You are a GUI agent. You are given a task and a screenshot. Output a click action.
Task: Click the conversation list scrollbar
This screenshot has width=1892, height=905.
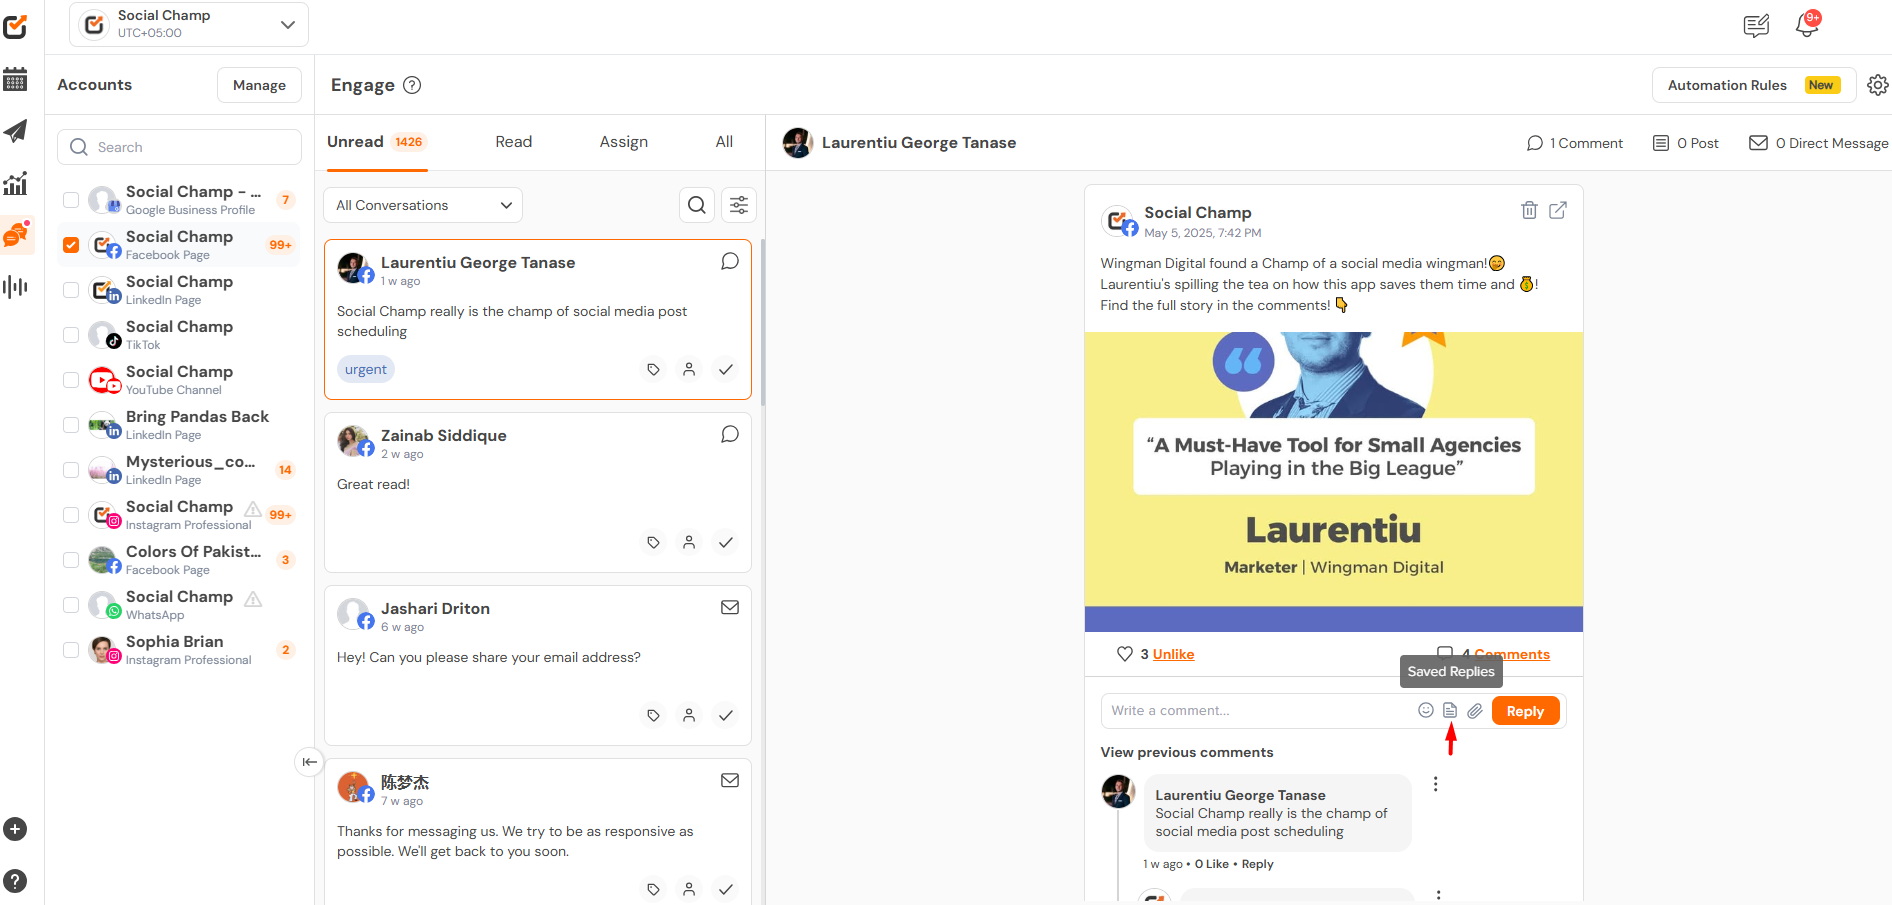click(x=763, y=322)
